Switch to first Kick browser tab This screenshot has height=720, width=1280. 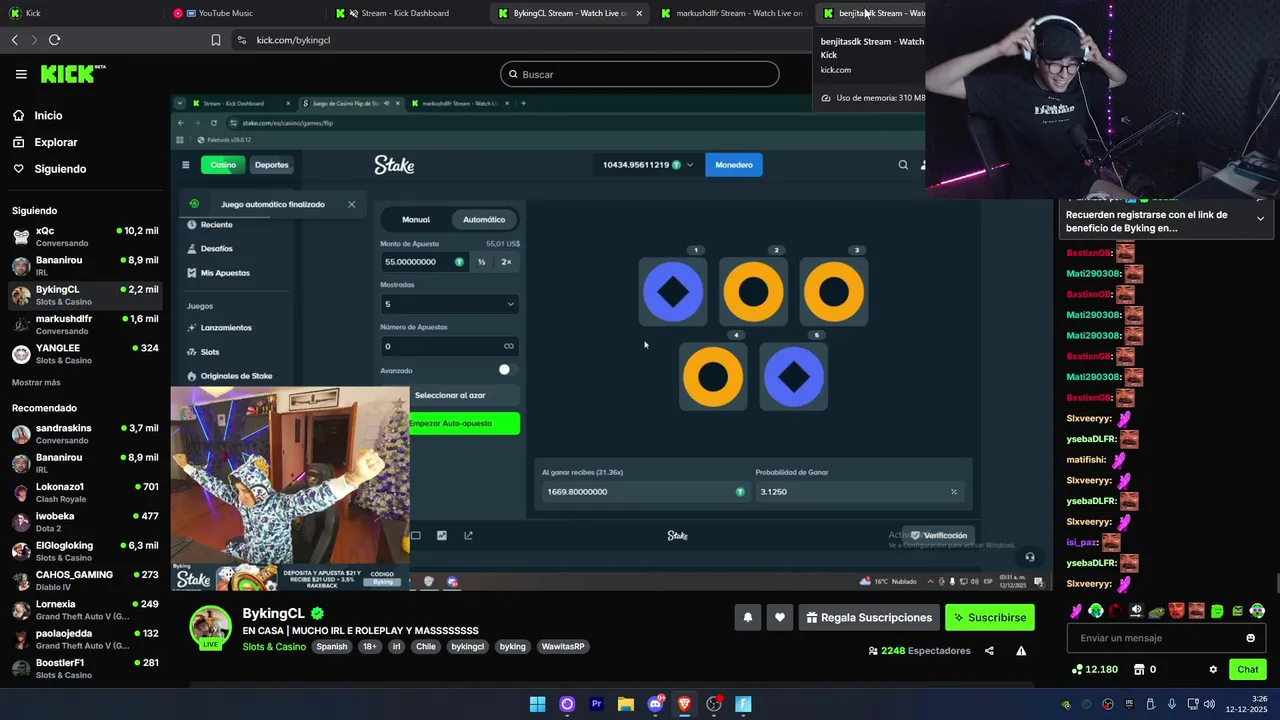pos(80,13)
